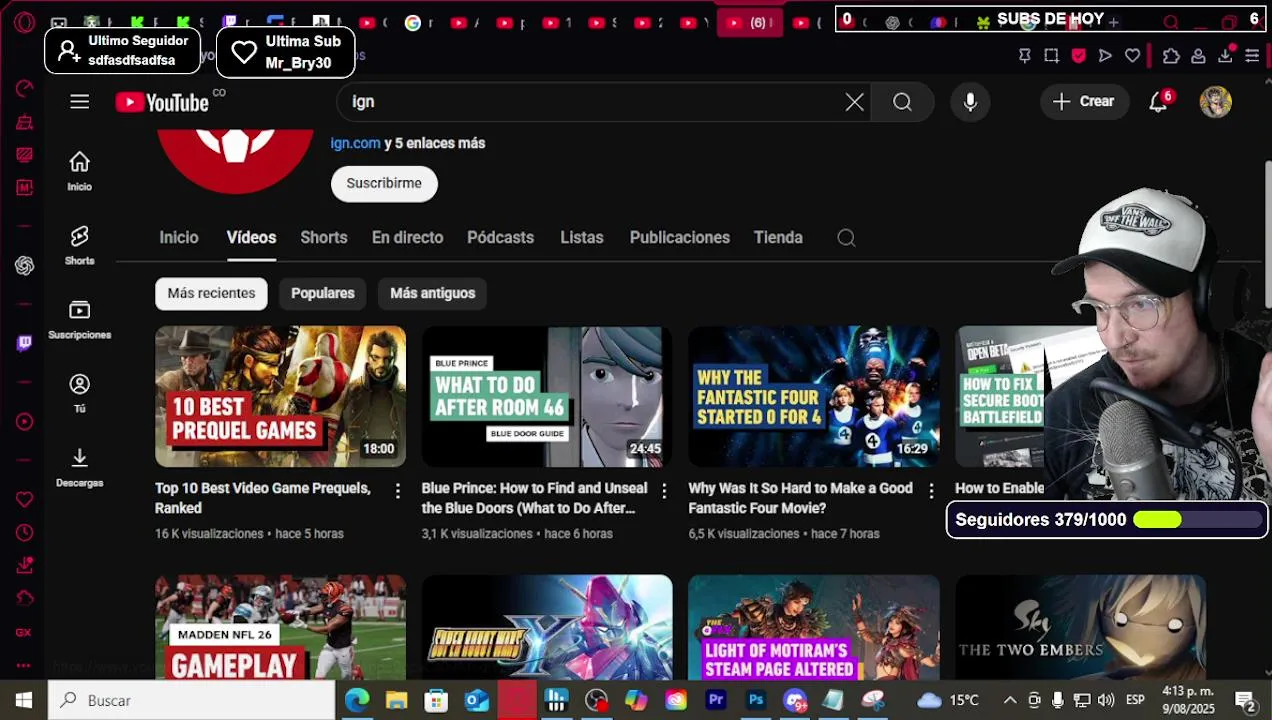Image resolution: width=1272 pixels, height=720 pixels.
Task: Click the YouTube logo
Action: coord(162,102)
